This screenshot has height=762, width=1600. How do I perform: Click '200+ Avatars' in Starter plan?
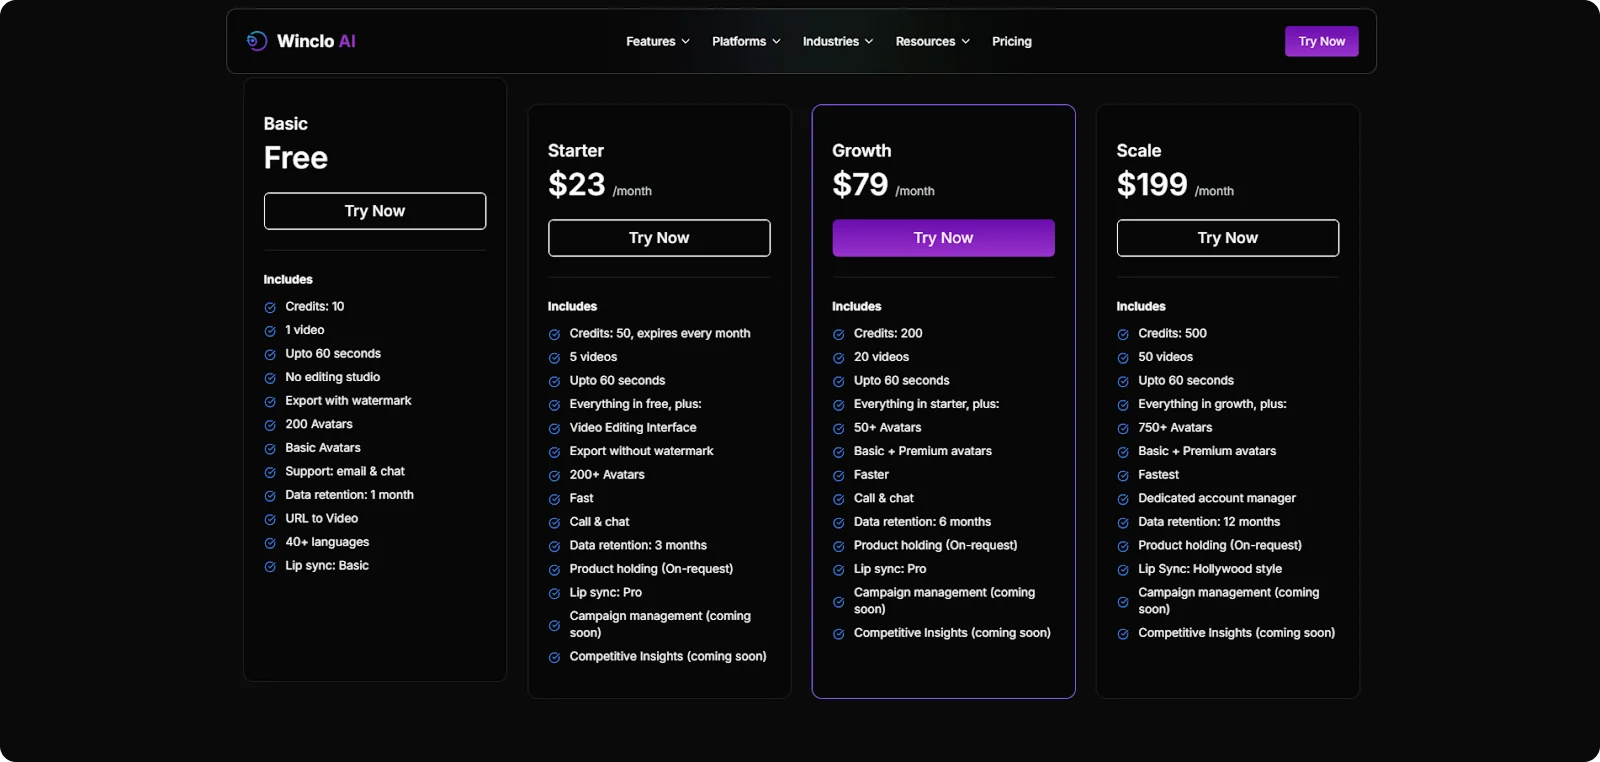tap(607, 475)
